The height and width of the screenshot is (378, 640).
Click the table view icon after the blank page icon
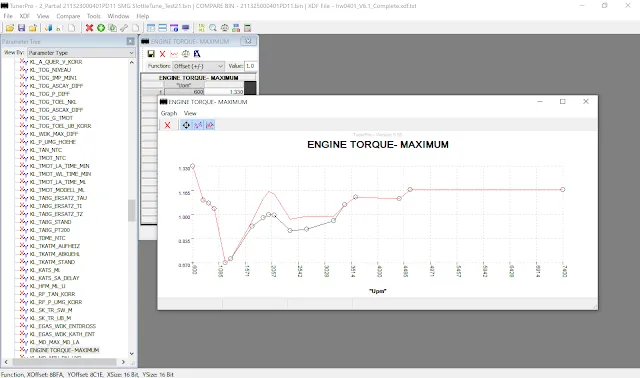(151, 28)
